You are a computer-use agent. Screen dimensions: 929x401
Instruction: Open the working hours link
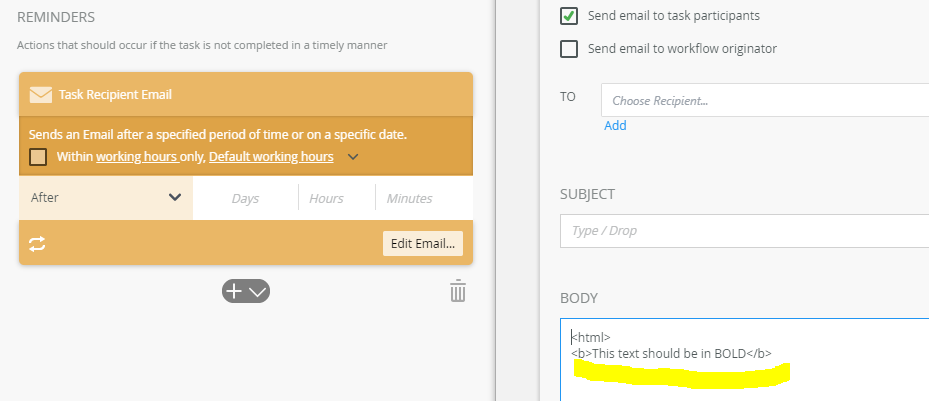click(x=137, y=157)
